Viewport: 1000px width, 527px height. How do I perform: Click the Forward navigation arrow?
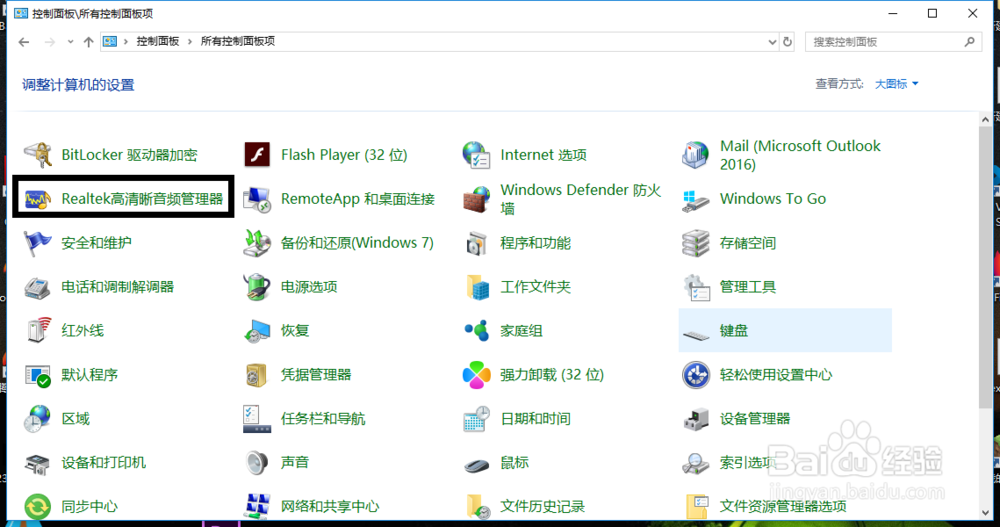click(x=50, y=41)
